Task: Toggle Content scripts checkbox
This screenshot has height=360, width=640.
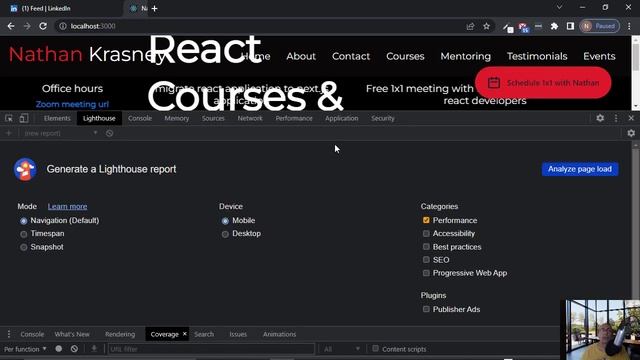Action: coord(376,348)
